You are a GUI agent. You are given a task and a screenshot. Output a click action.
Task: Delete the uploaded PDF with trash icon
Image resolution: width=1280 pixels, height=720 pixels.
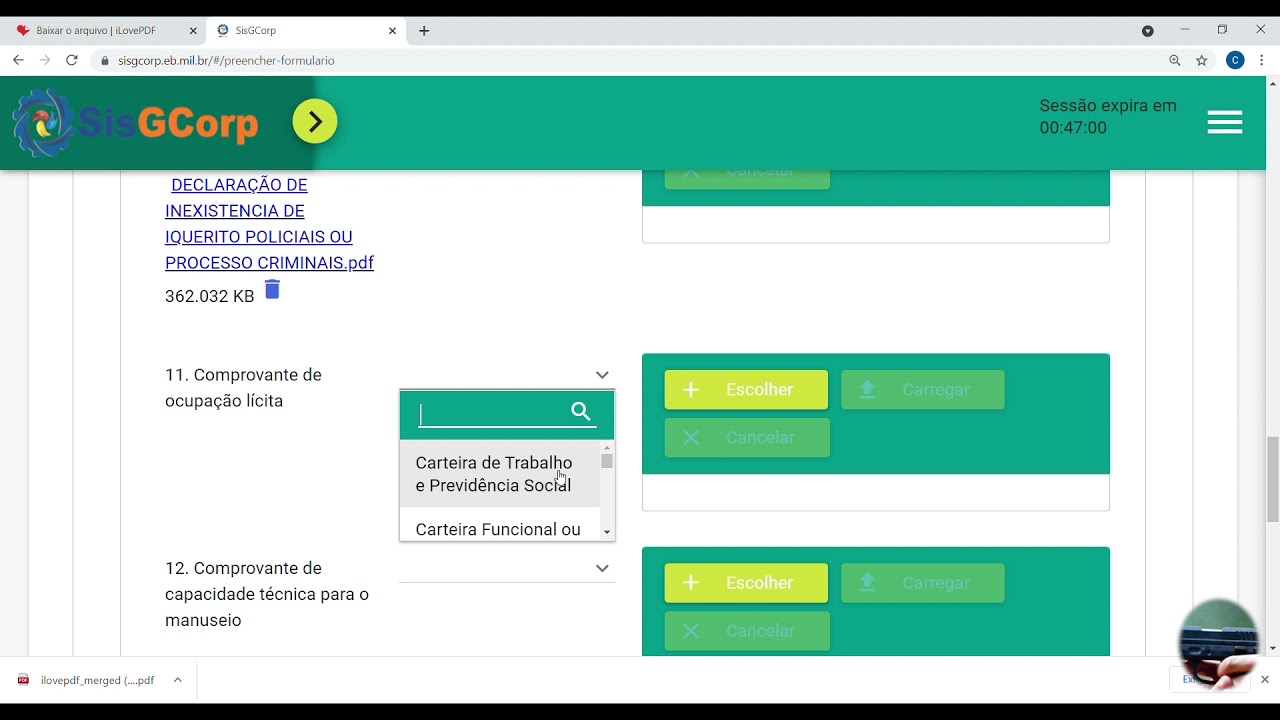[272, 290]
